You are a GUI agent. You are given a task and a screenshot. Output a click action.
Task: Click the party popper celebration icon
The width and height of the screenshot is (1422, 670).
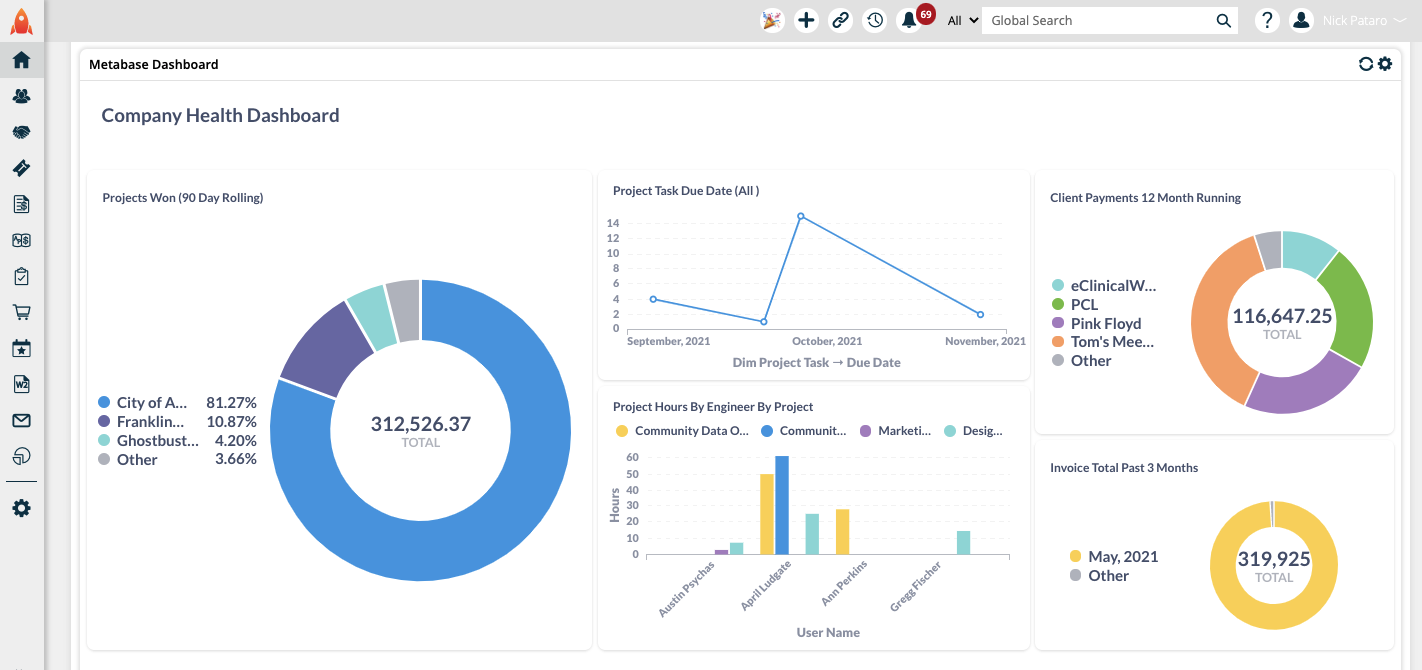tap(772, 20)
